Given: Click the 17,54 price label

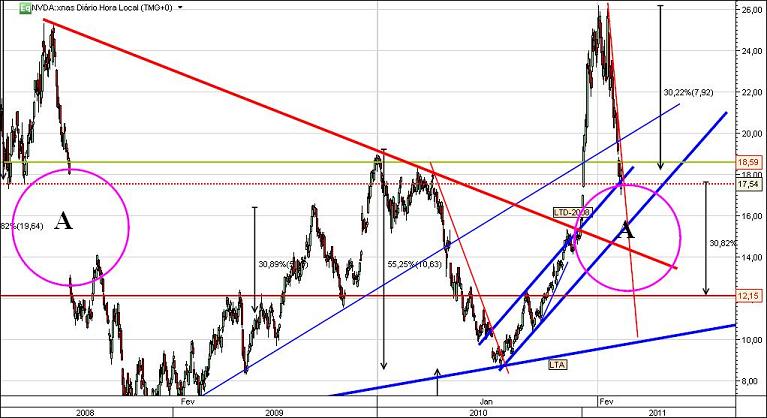Looking at the screenshot, I should (x=749, y=184).
